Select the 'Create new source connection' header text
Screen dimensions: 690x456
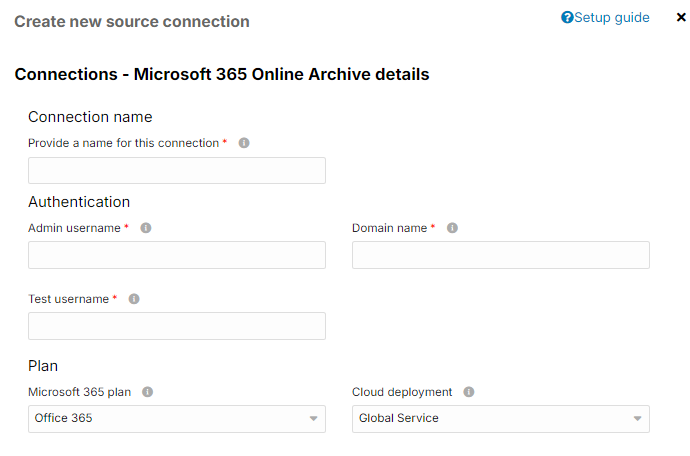tap(132, 22)
